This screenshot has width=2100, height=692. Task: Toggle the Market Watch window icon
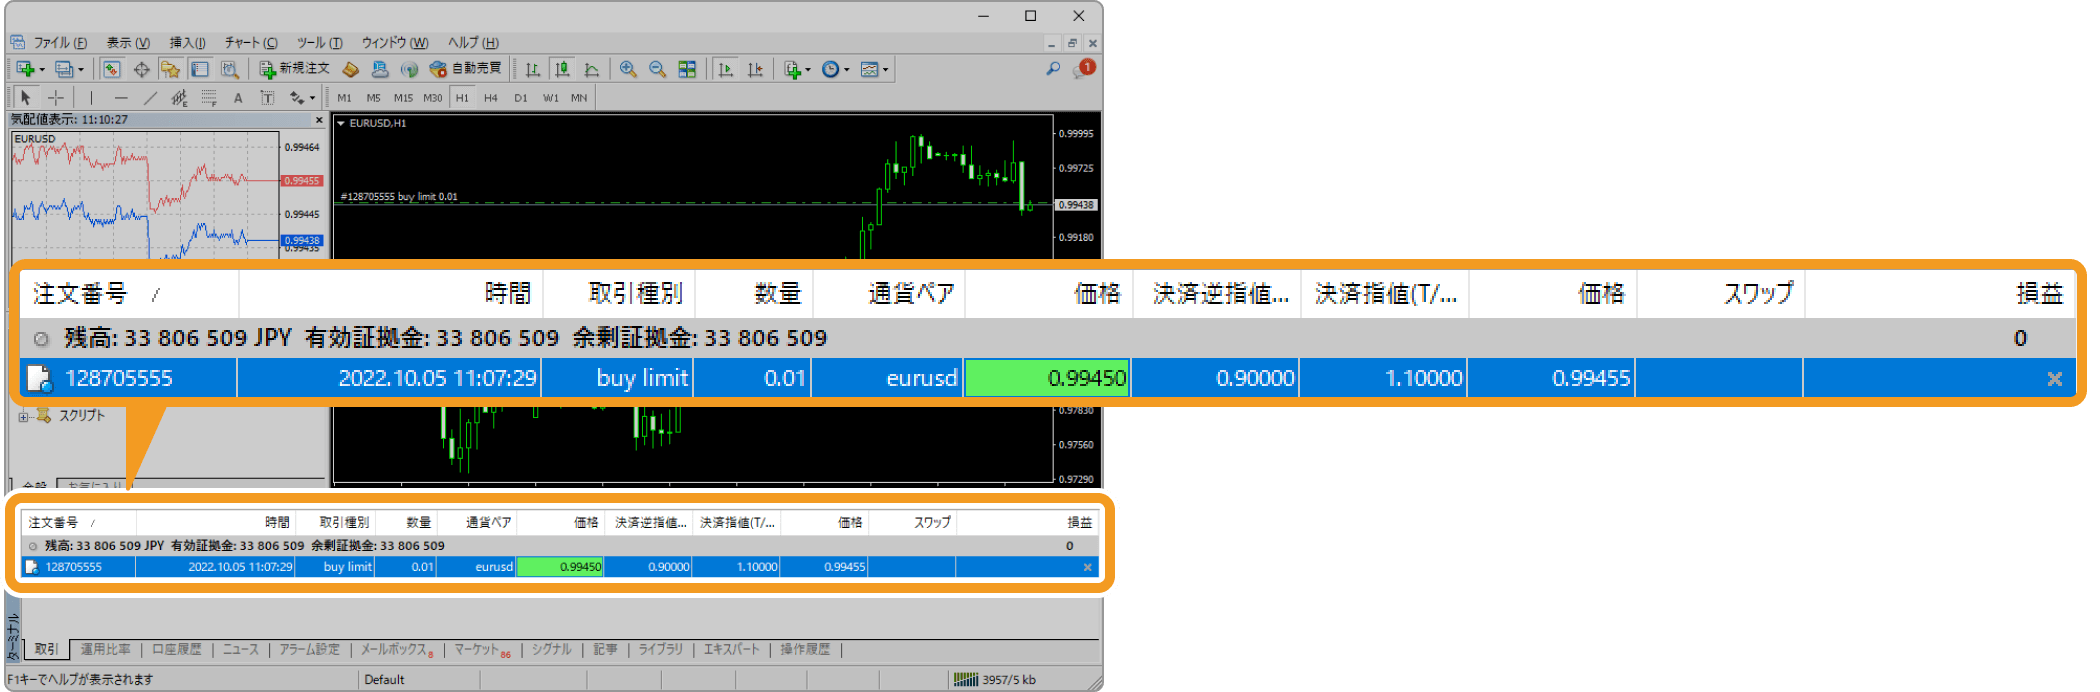click(x=112, y=69)
